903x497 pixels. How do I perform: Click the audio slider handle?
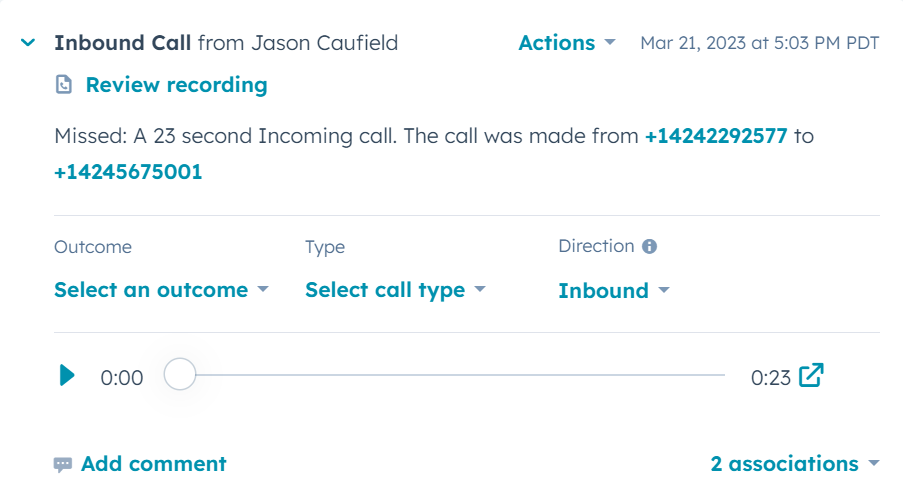[180, 374]
